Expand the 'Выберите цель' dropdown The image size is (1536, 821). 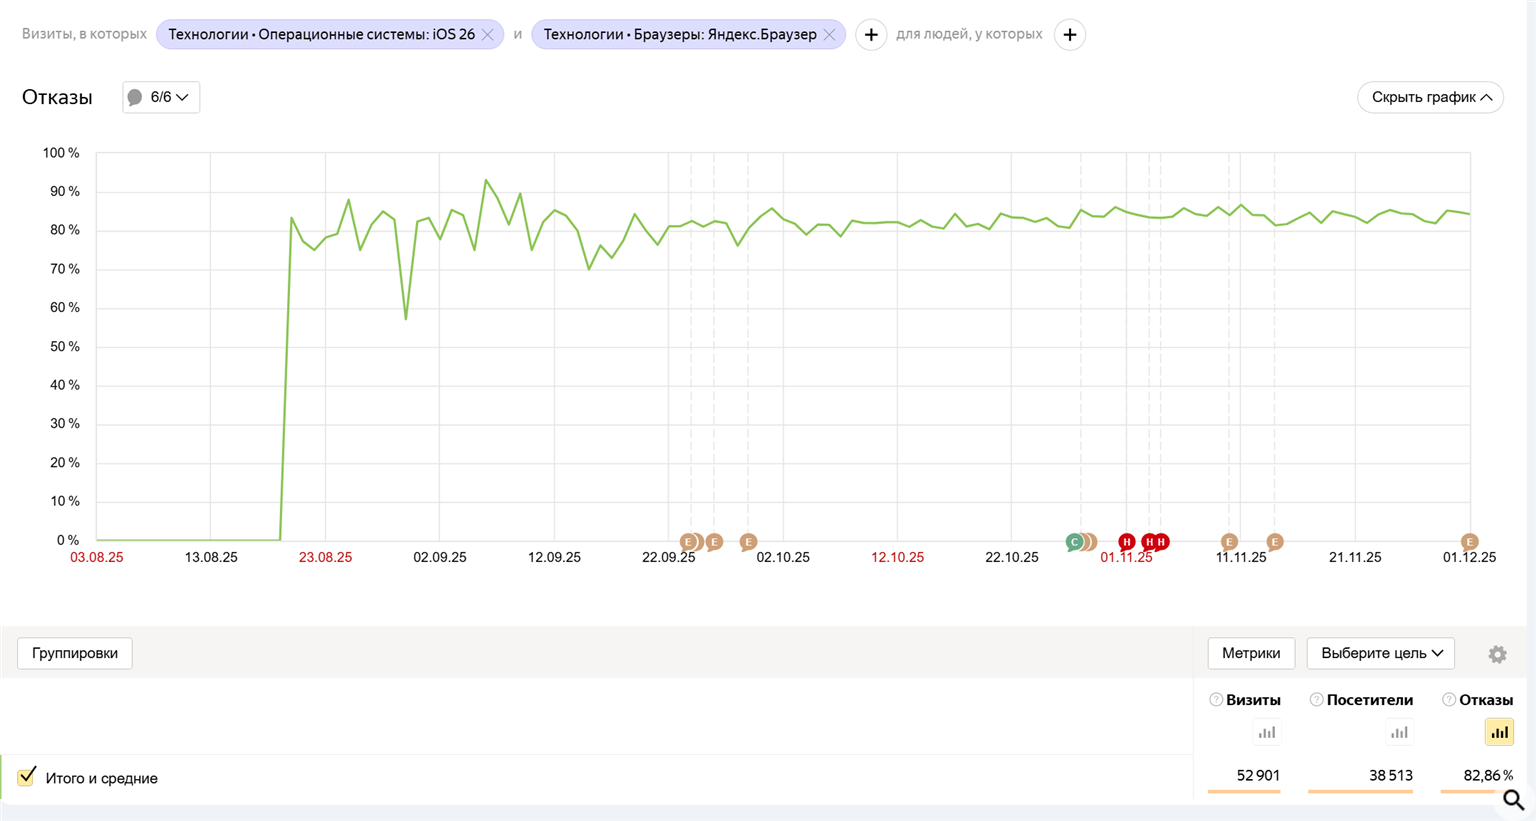(x=1381, y=653)
